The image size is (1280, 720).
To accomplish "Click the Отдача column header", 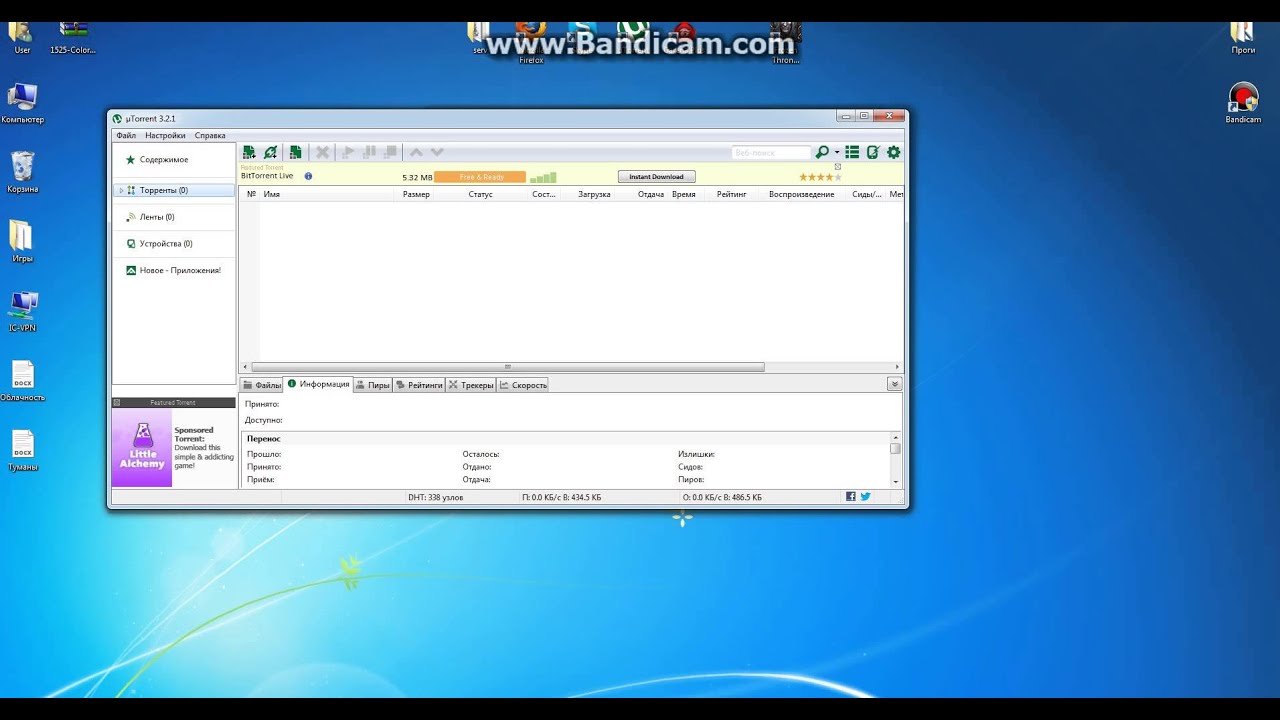I will pos(651,194).
